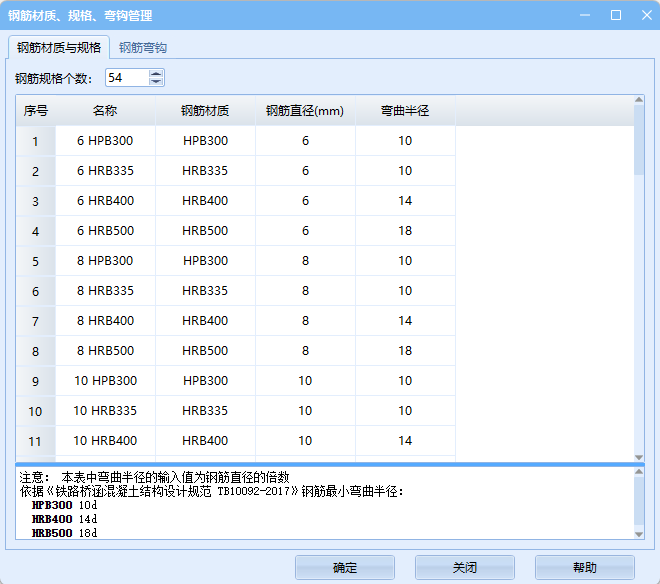This screenshot has width=660, height=584.
Task: Open 帮助 with the help button
Action: (x=584, y=567)
